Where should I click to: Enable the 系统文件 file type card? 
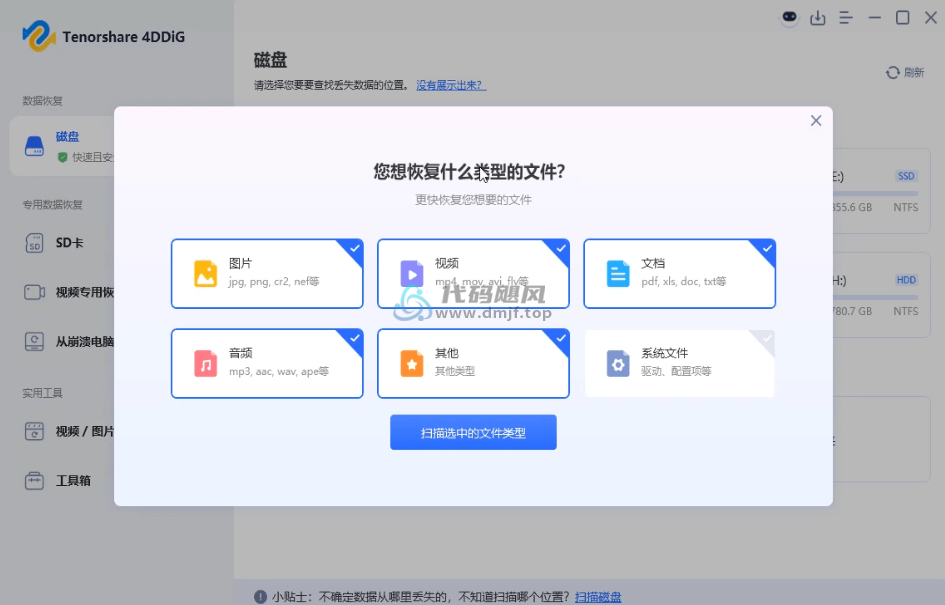pyautogui.click(x=679, y=363)
